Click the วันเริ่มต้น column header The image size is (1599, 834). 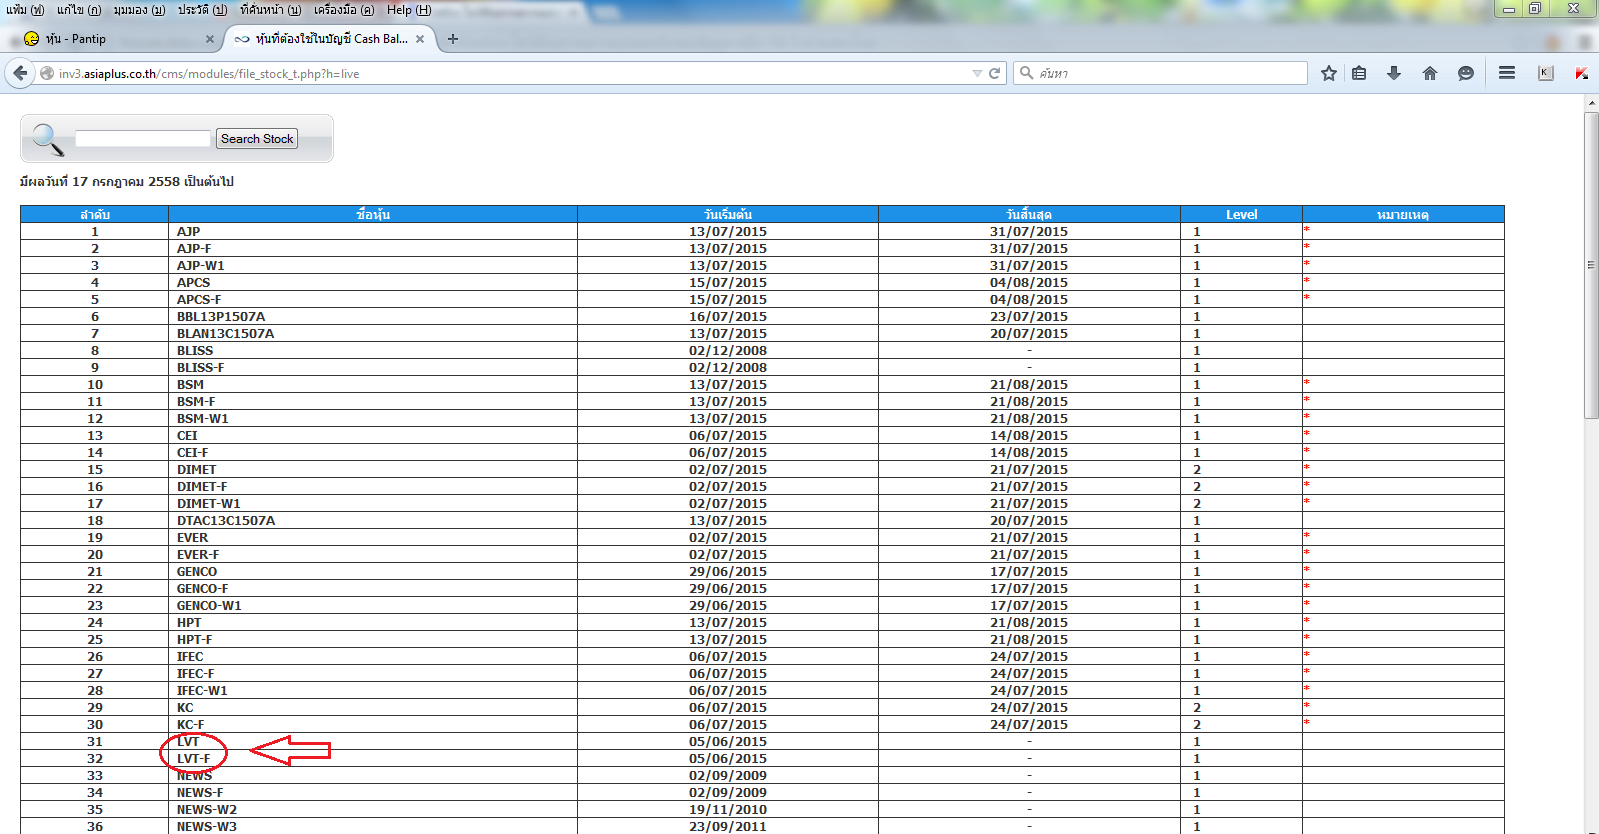[x=728, y=214]
